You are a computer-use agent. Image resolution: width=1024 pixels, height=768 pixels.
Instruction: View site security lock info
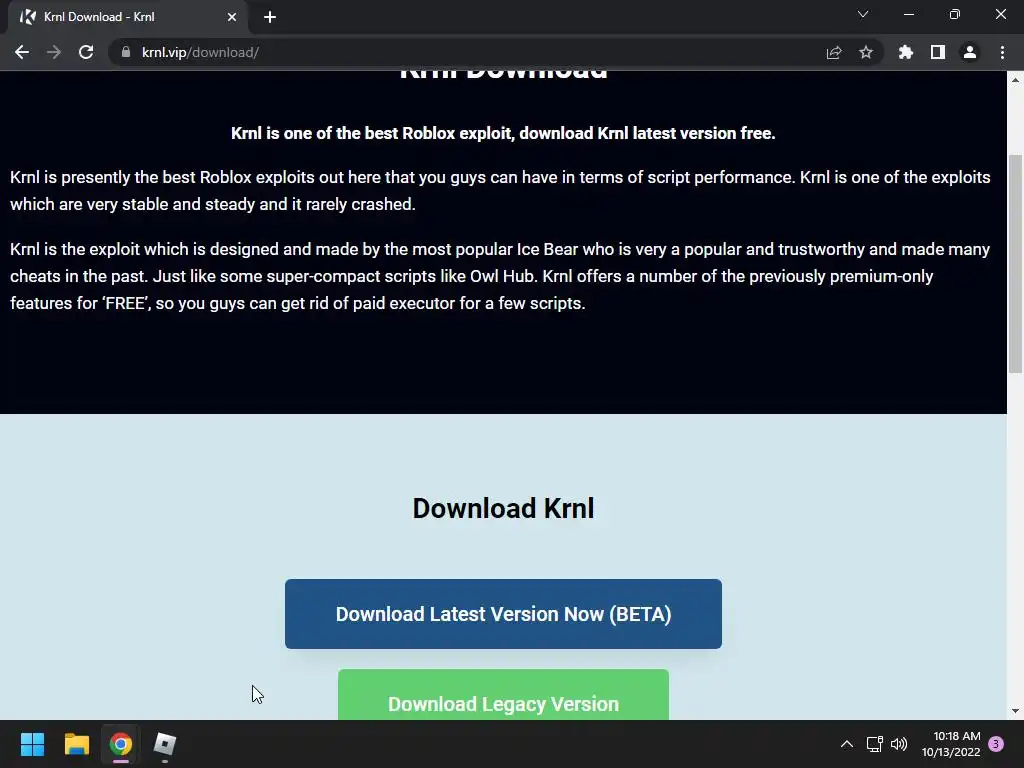coord(126,52)
